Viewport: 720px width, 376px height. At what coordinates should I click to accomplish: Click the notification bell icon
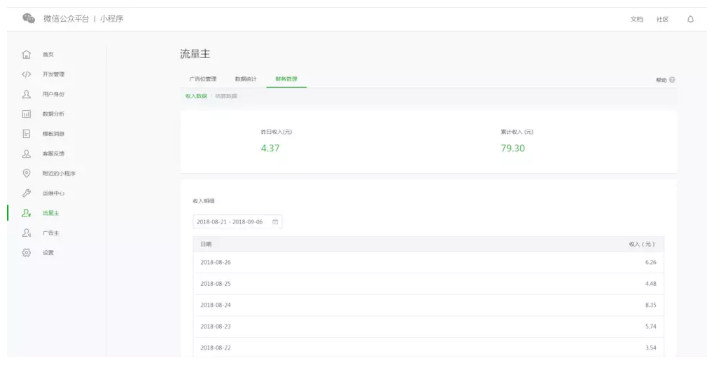[x=690, y=19]
